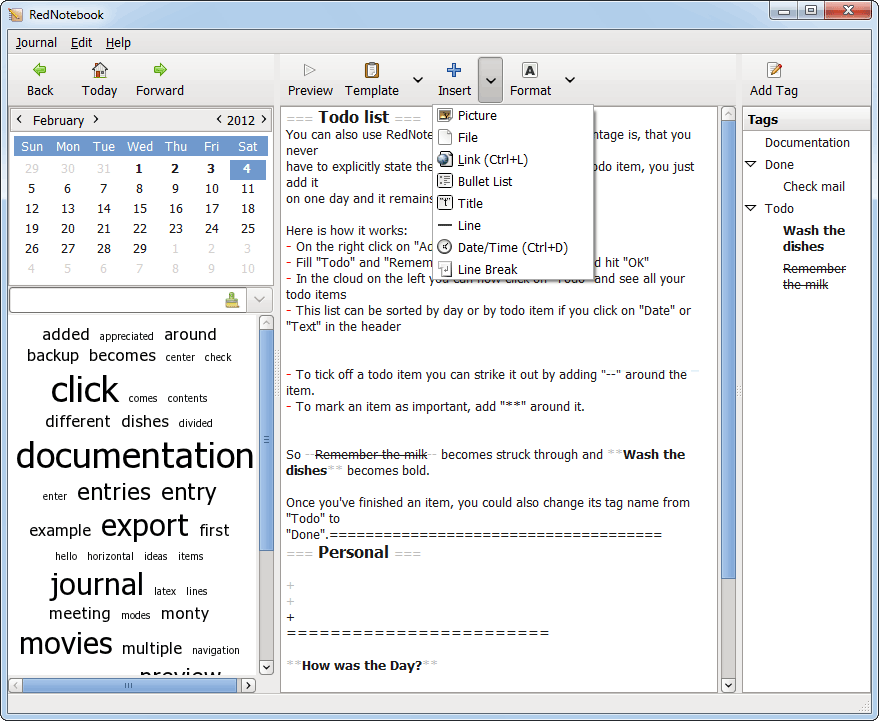Viewport: 879px width, 721px height.
Task: Collapse the Done tag tree node
Action: 751,164
